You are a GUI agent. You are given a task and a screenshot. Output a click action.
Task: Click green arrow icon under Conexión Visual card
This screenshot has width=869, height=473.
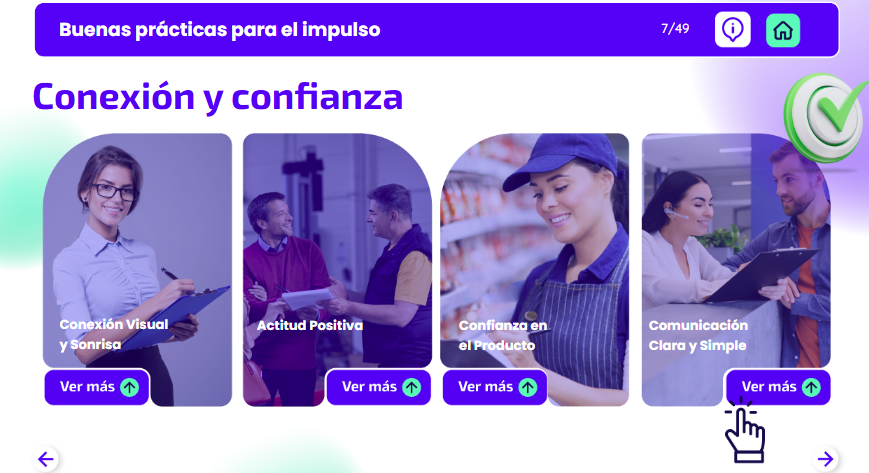[x=130, y=387]
